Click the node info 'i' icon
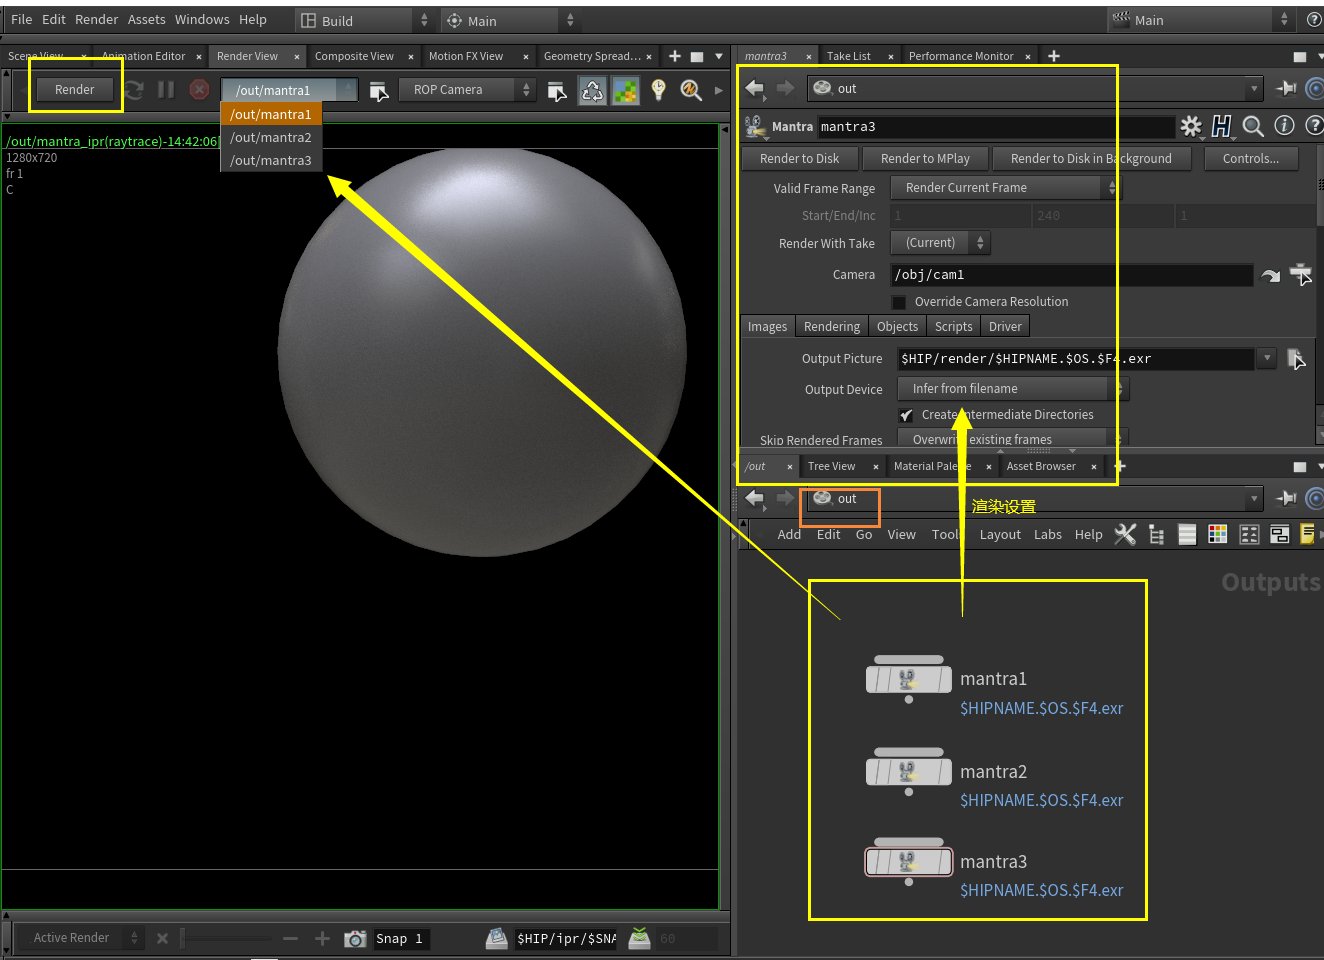The width and height of the screenshot is (1324, 960). pyautogui.click(x=1284, y=125)
